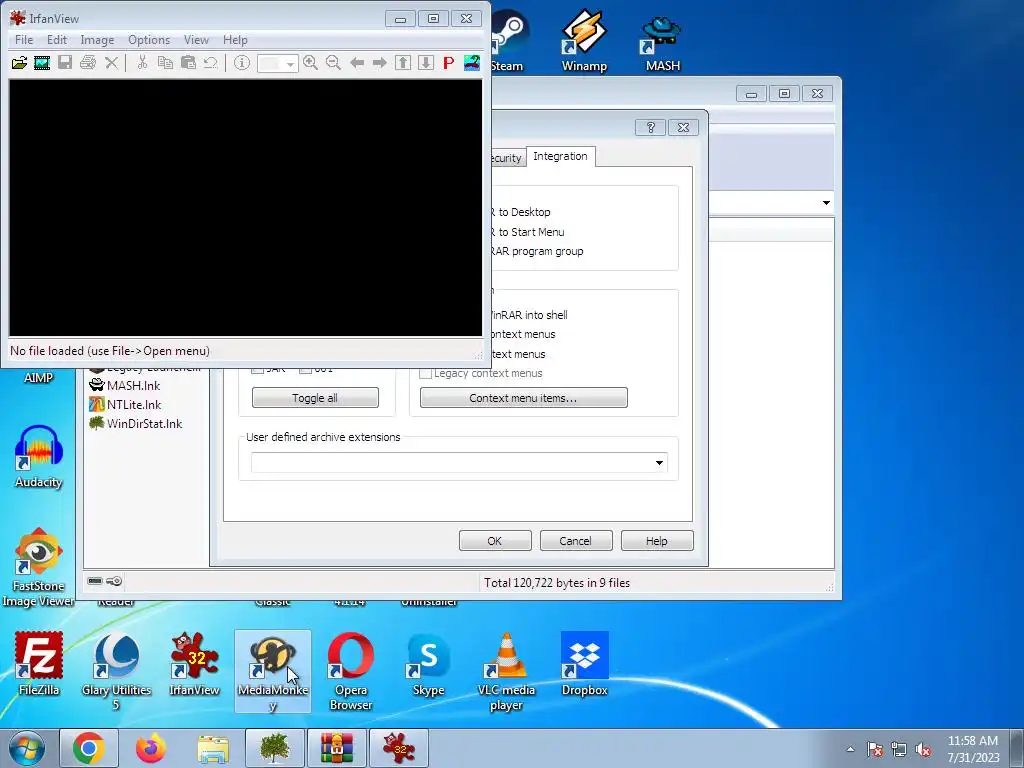Open the Help menu in IrfanView
Viewport: 1024px width, 768px height.
point(235,40)
